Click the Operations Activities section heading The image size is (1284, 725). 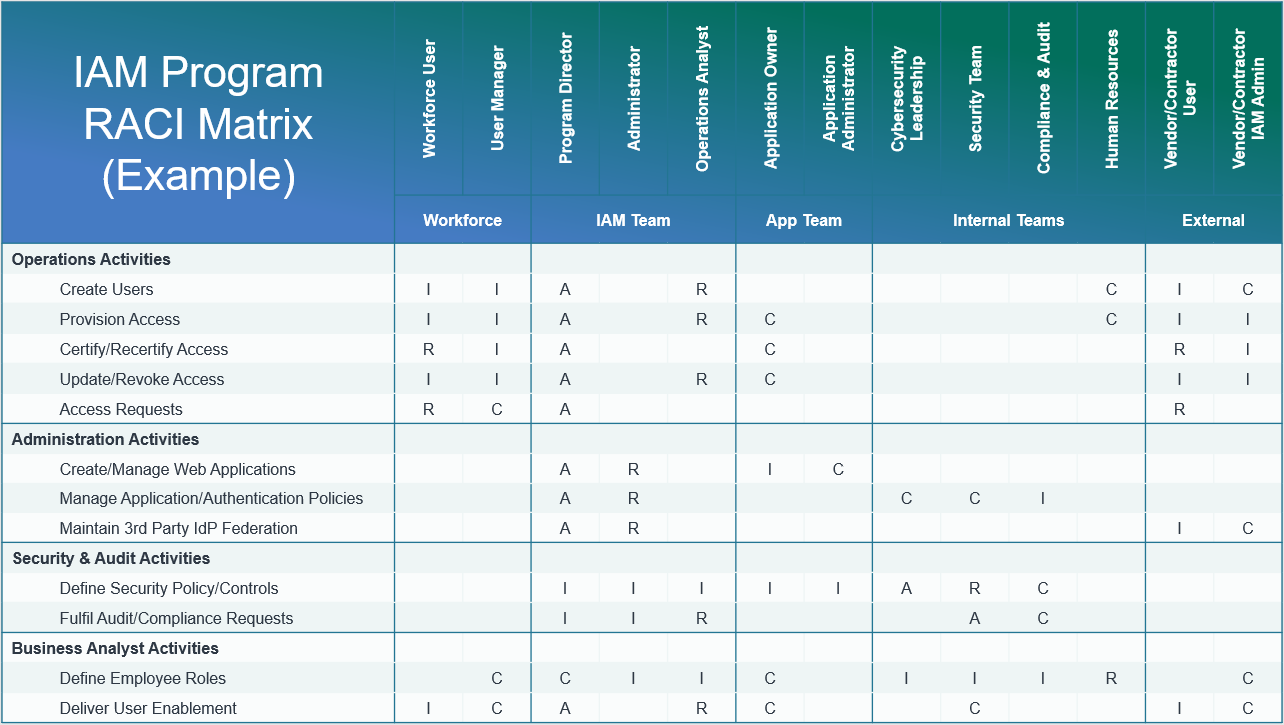click(x=91, y=259)
